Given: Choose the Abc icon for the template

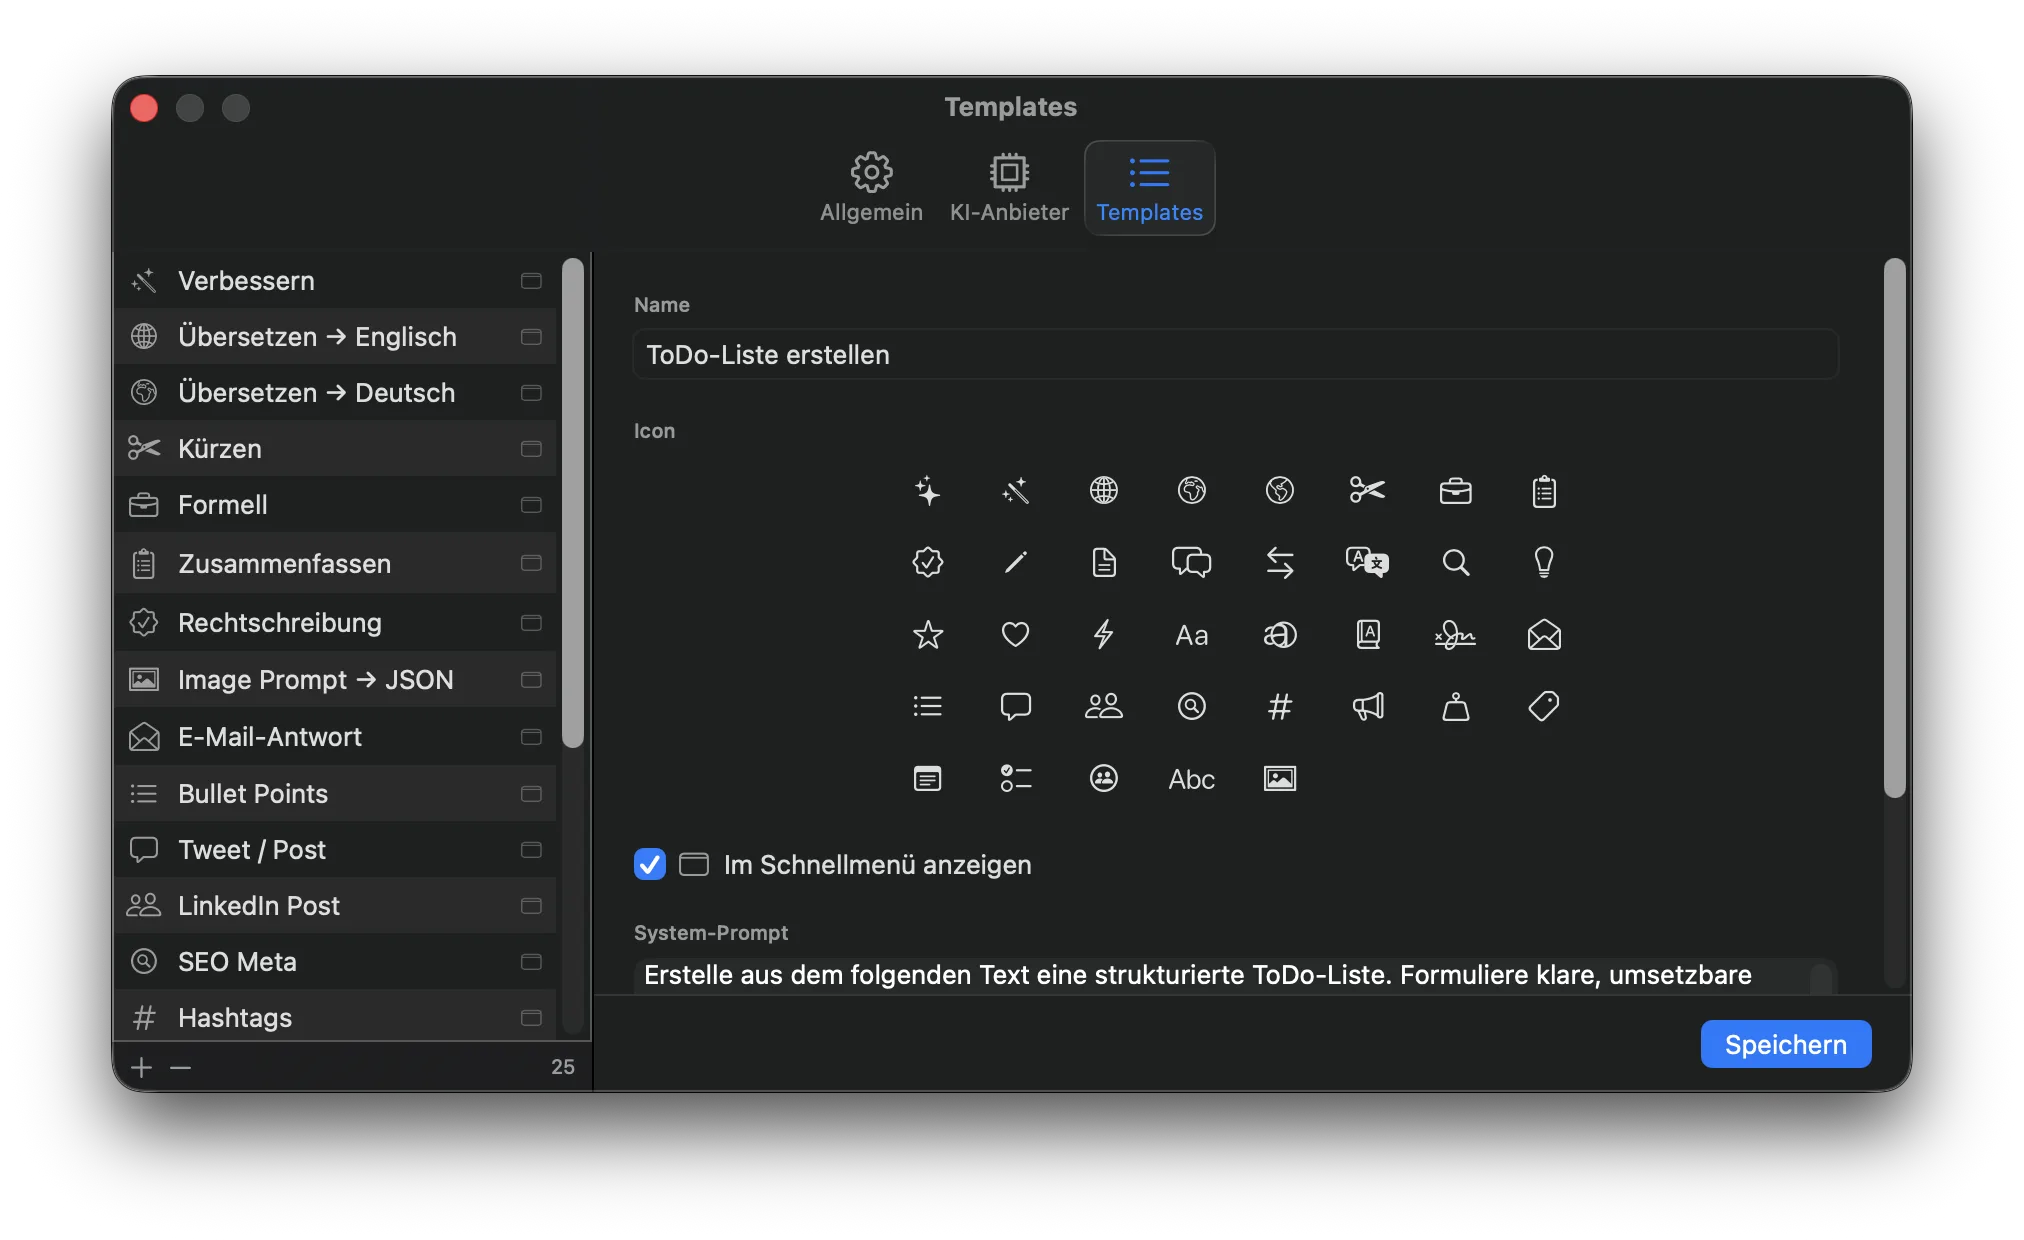Looking at the screenshot, I should tap(1190, 779).
